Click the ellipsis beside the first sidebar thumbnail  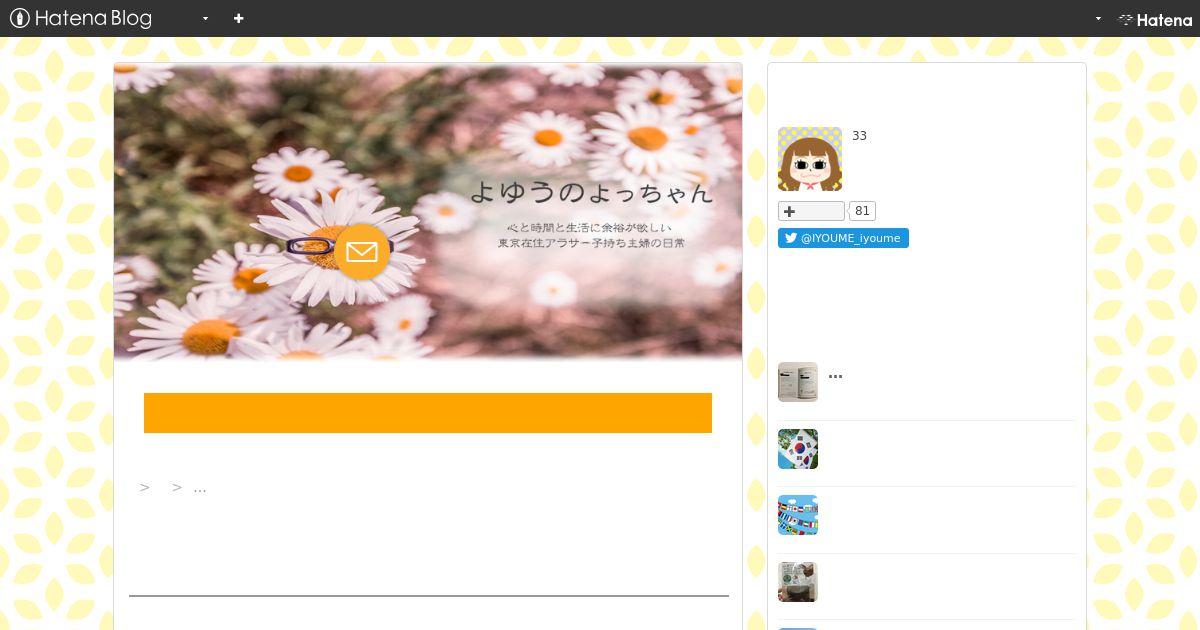tap(836, 376)
